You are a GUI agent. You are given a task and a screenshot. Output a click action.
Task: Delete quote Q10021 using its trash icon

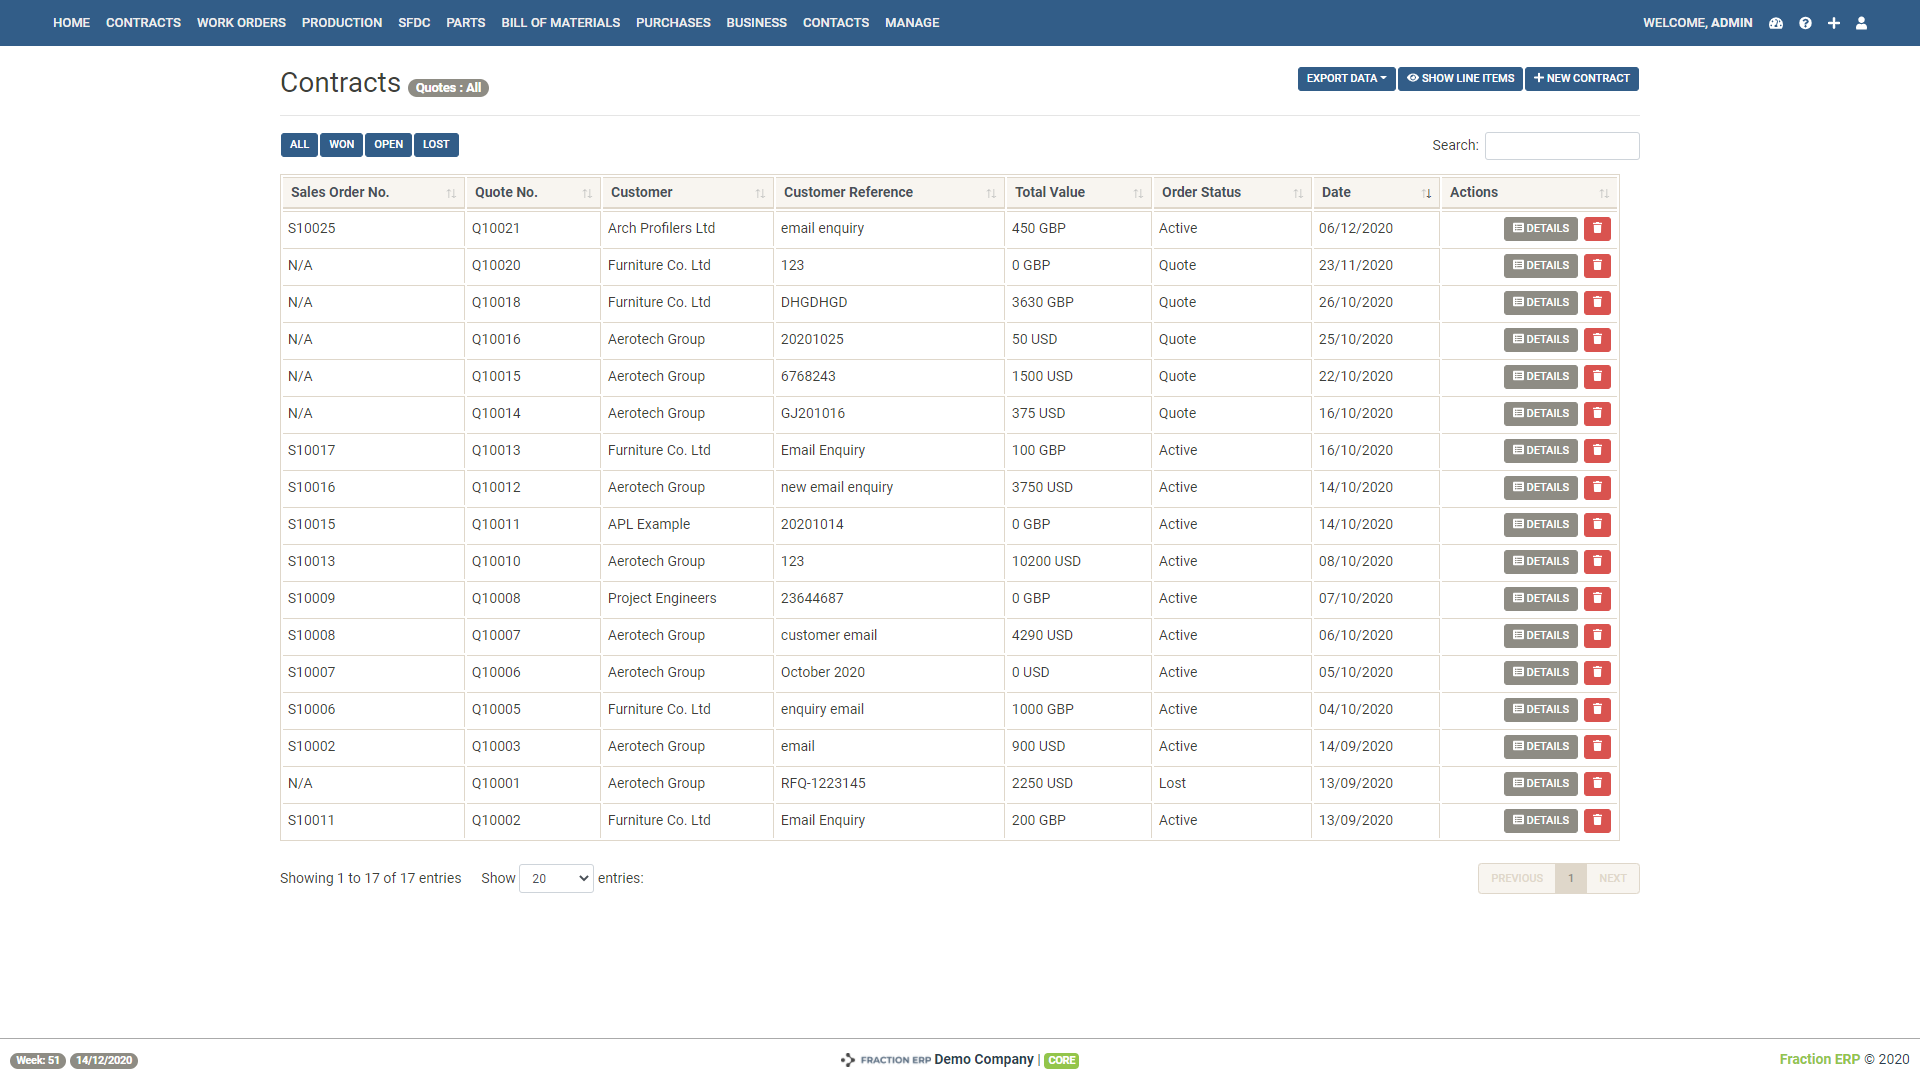1597,228
